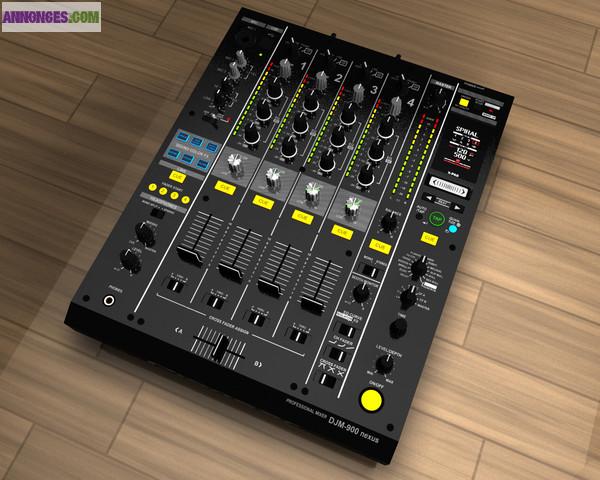Click the effect Time knob
Screen dimensions: 600x480
pos(398,327)
